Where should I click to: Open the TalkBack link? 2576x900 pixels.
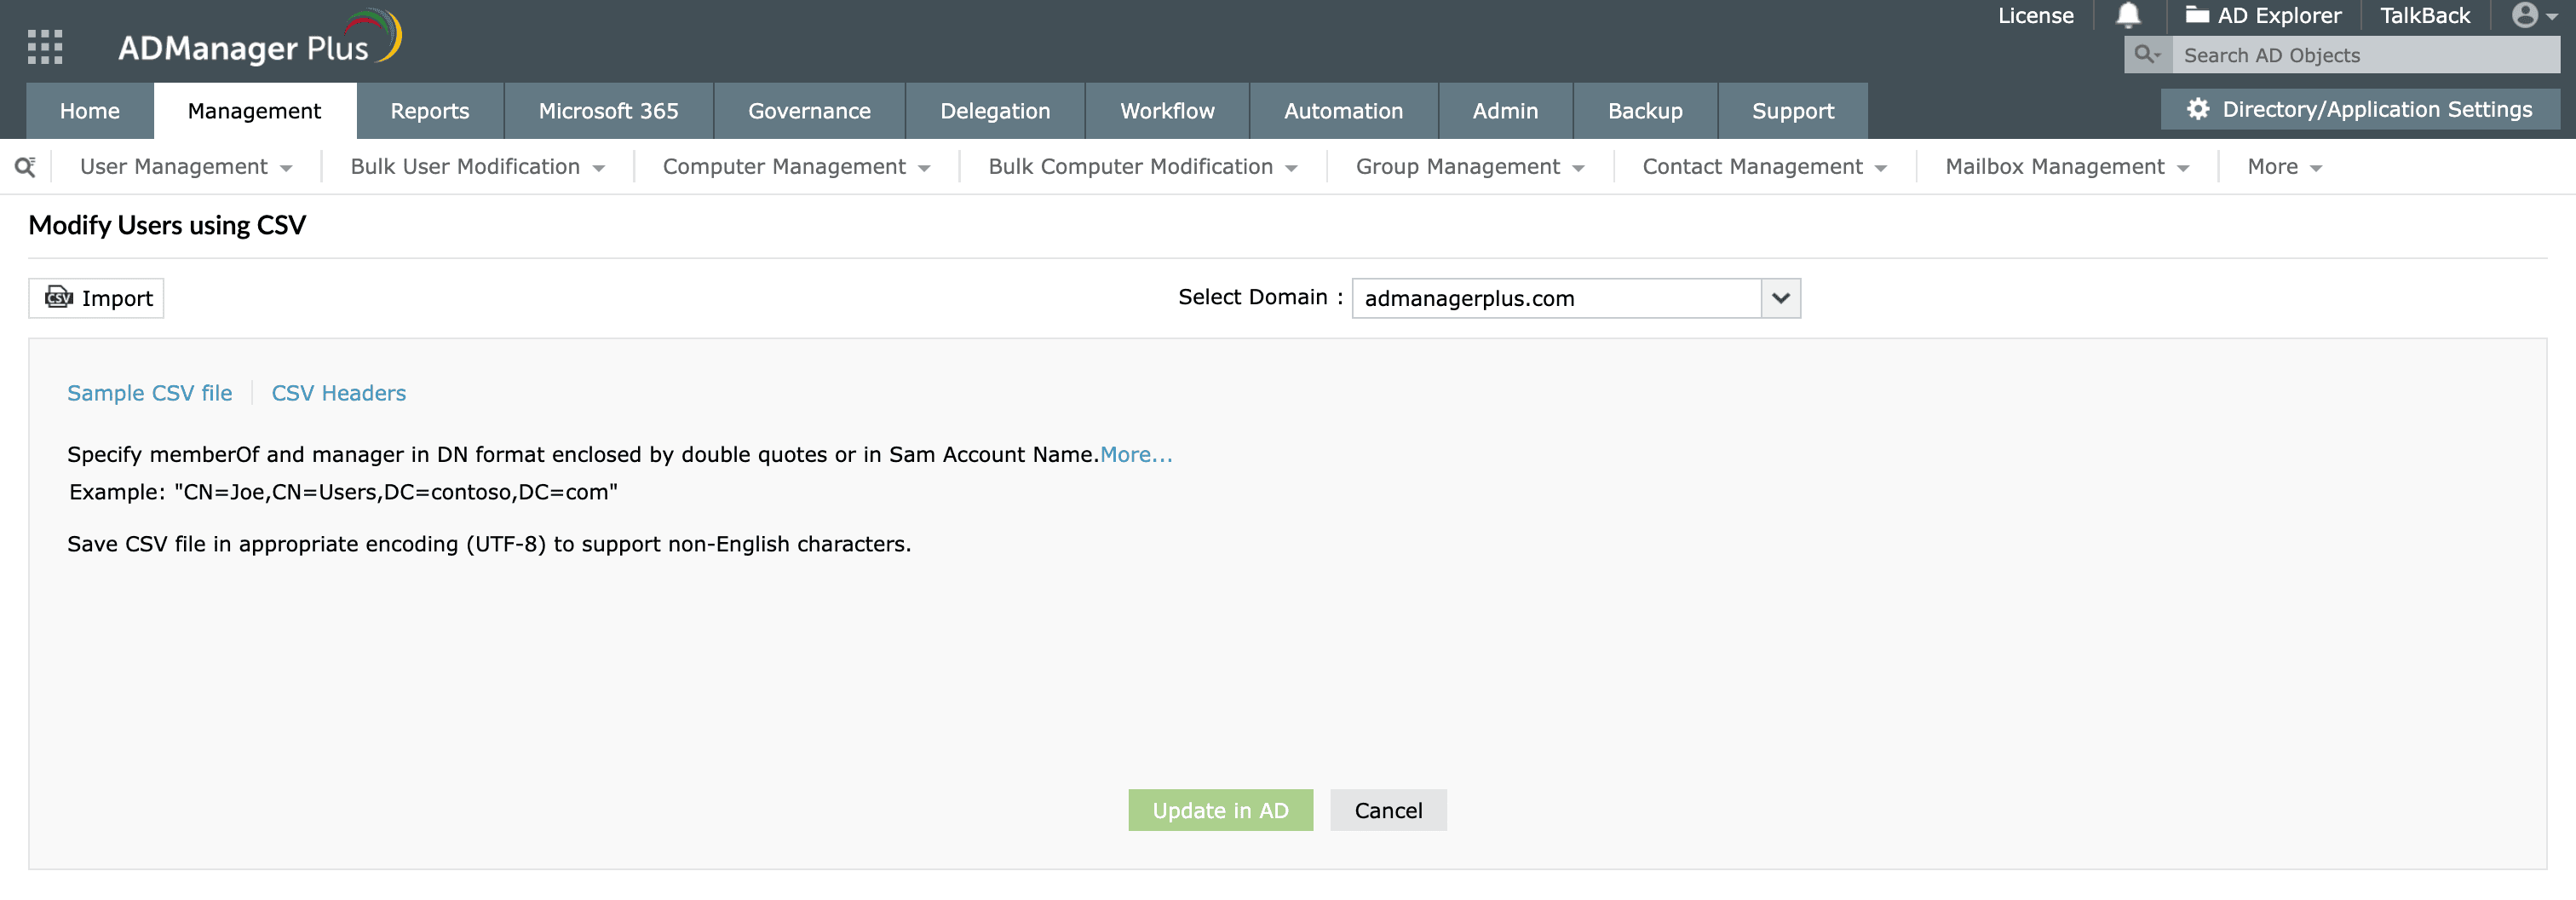[x=2424, y=15]
